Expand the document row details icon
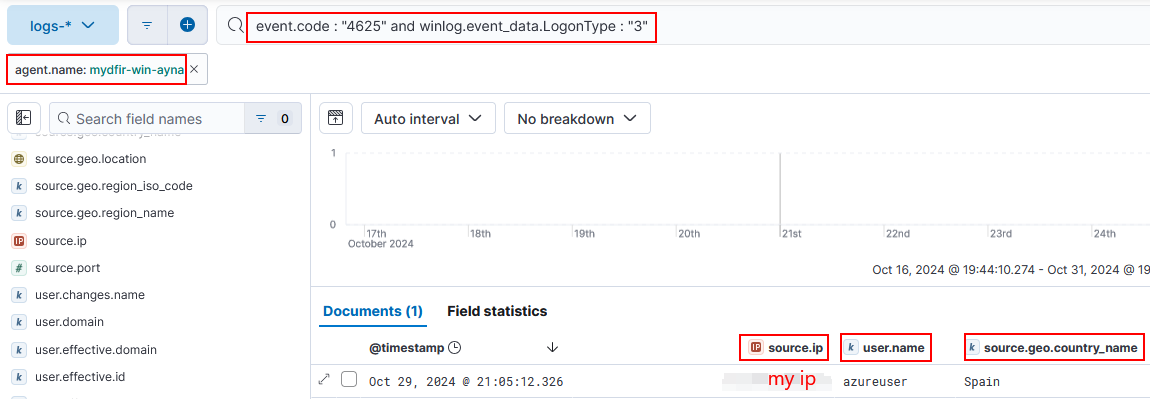The image size is (1150, 399). pyautogui.click(x=324, y=380)
